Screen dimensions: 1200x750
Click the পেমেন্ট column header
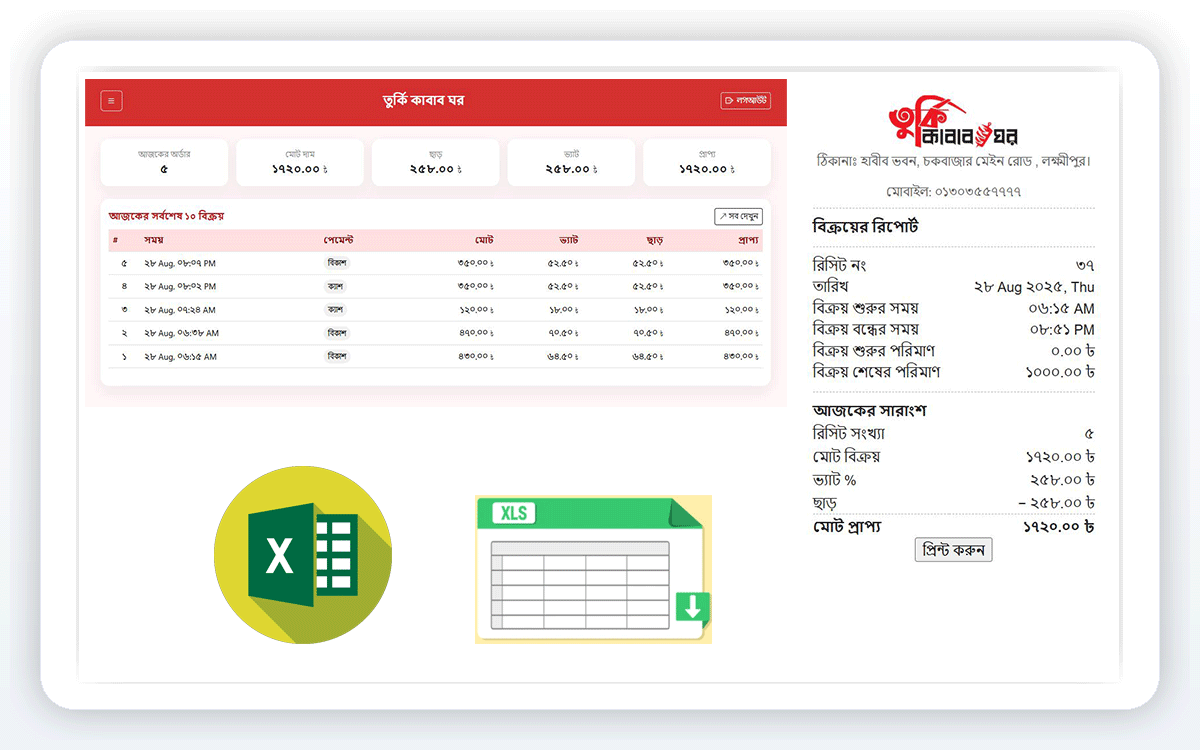pos(338,241)
